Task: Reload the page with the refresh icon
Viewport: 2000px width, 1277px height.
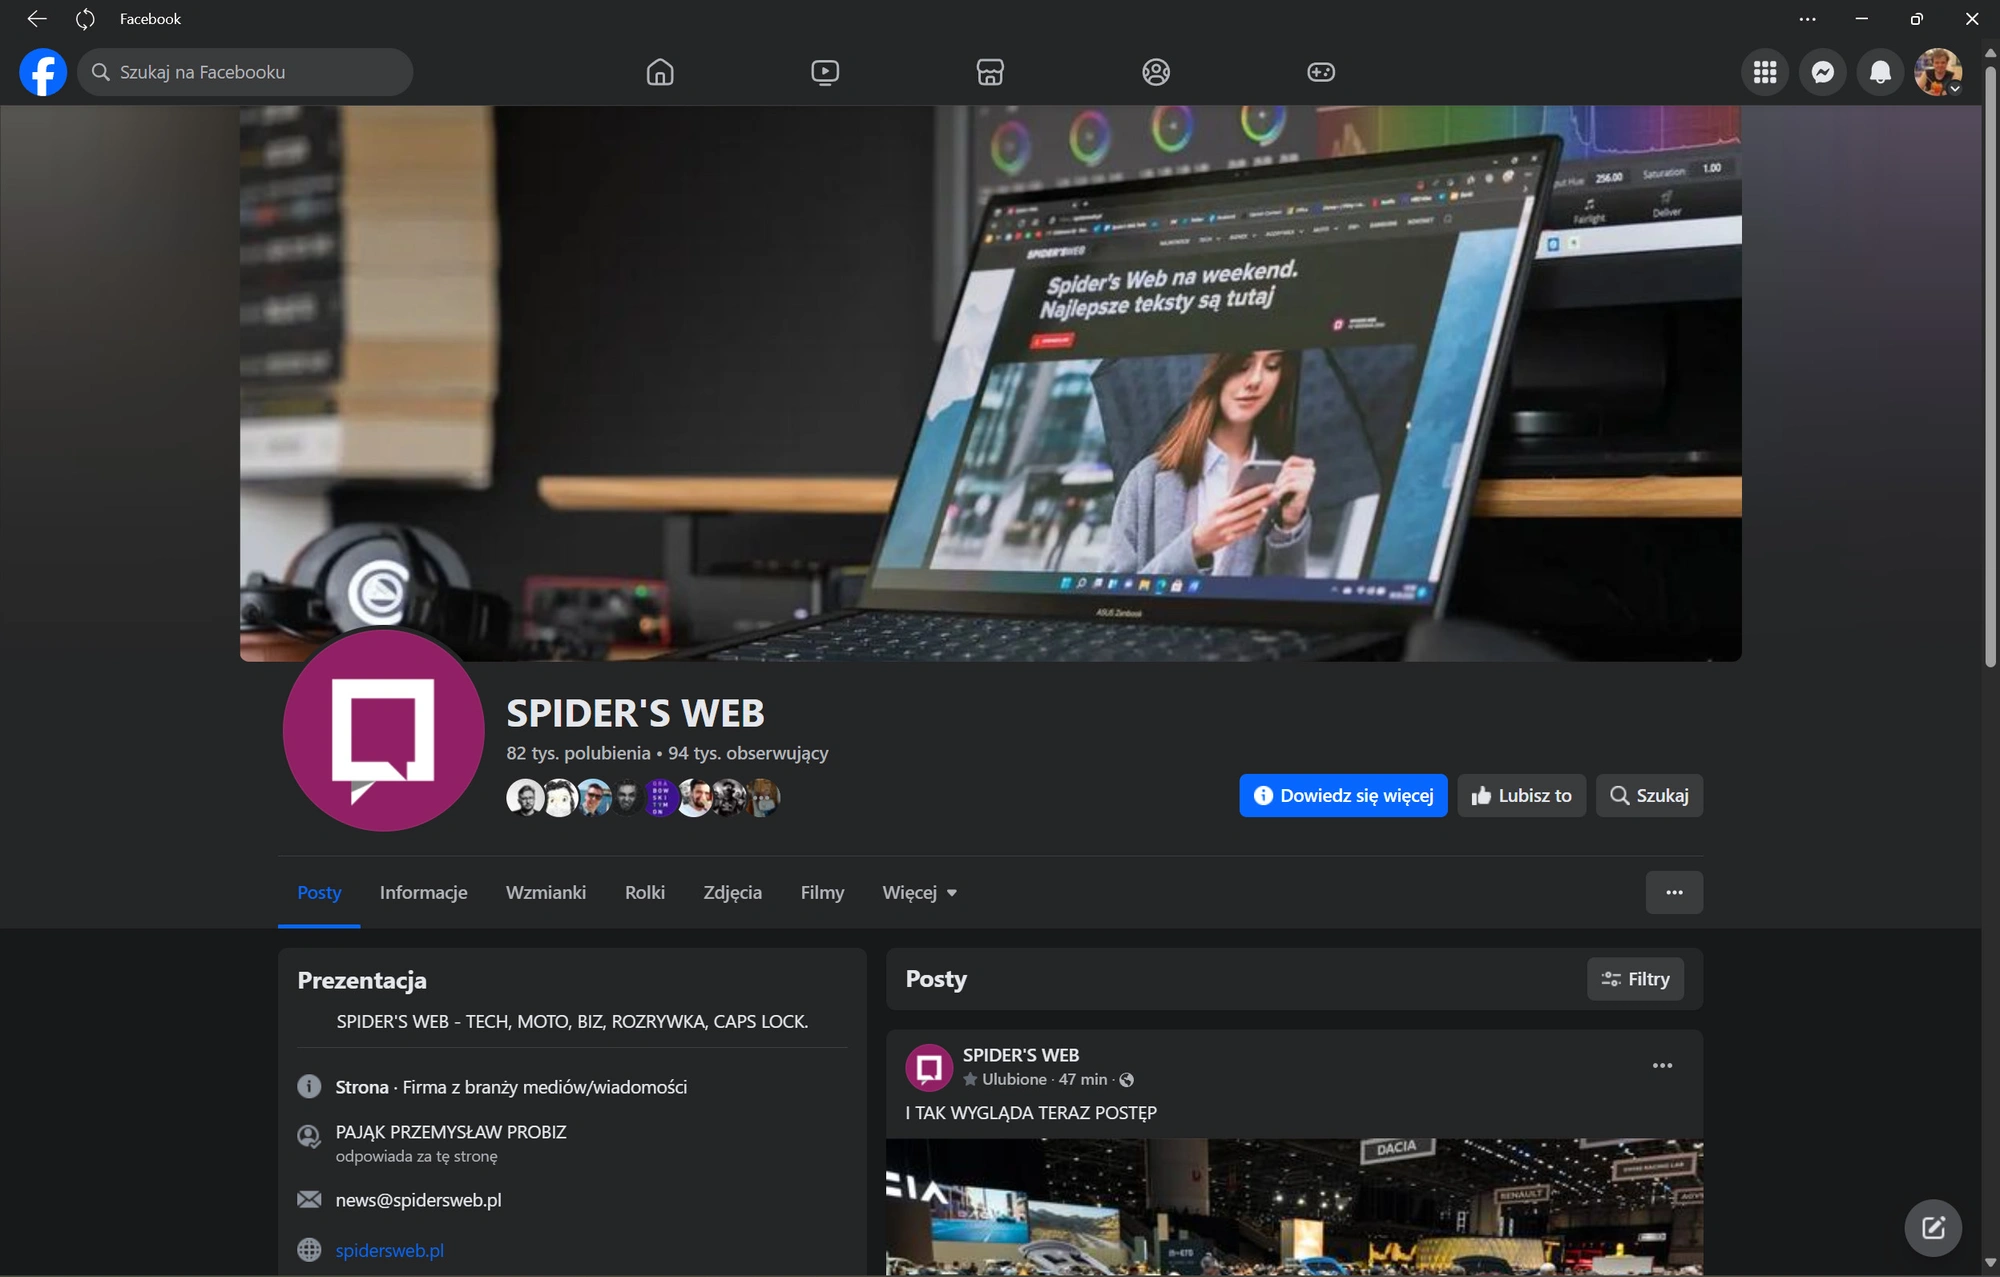Action: coord(85,19)
